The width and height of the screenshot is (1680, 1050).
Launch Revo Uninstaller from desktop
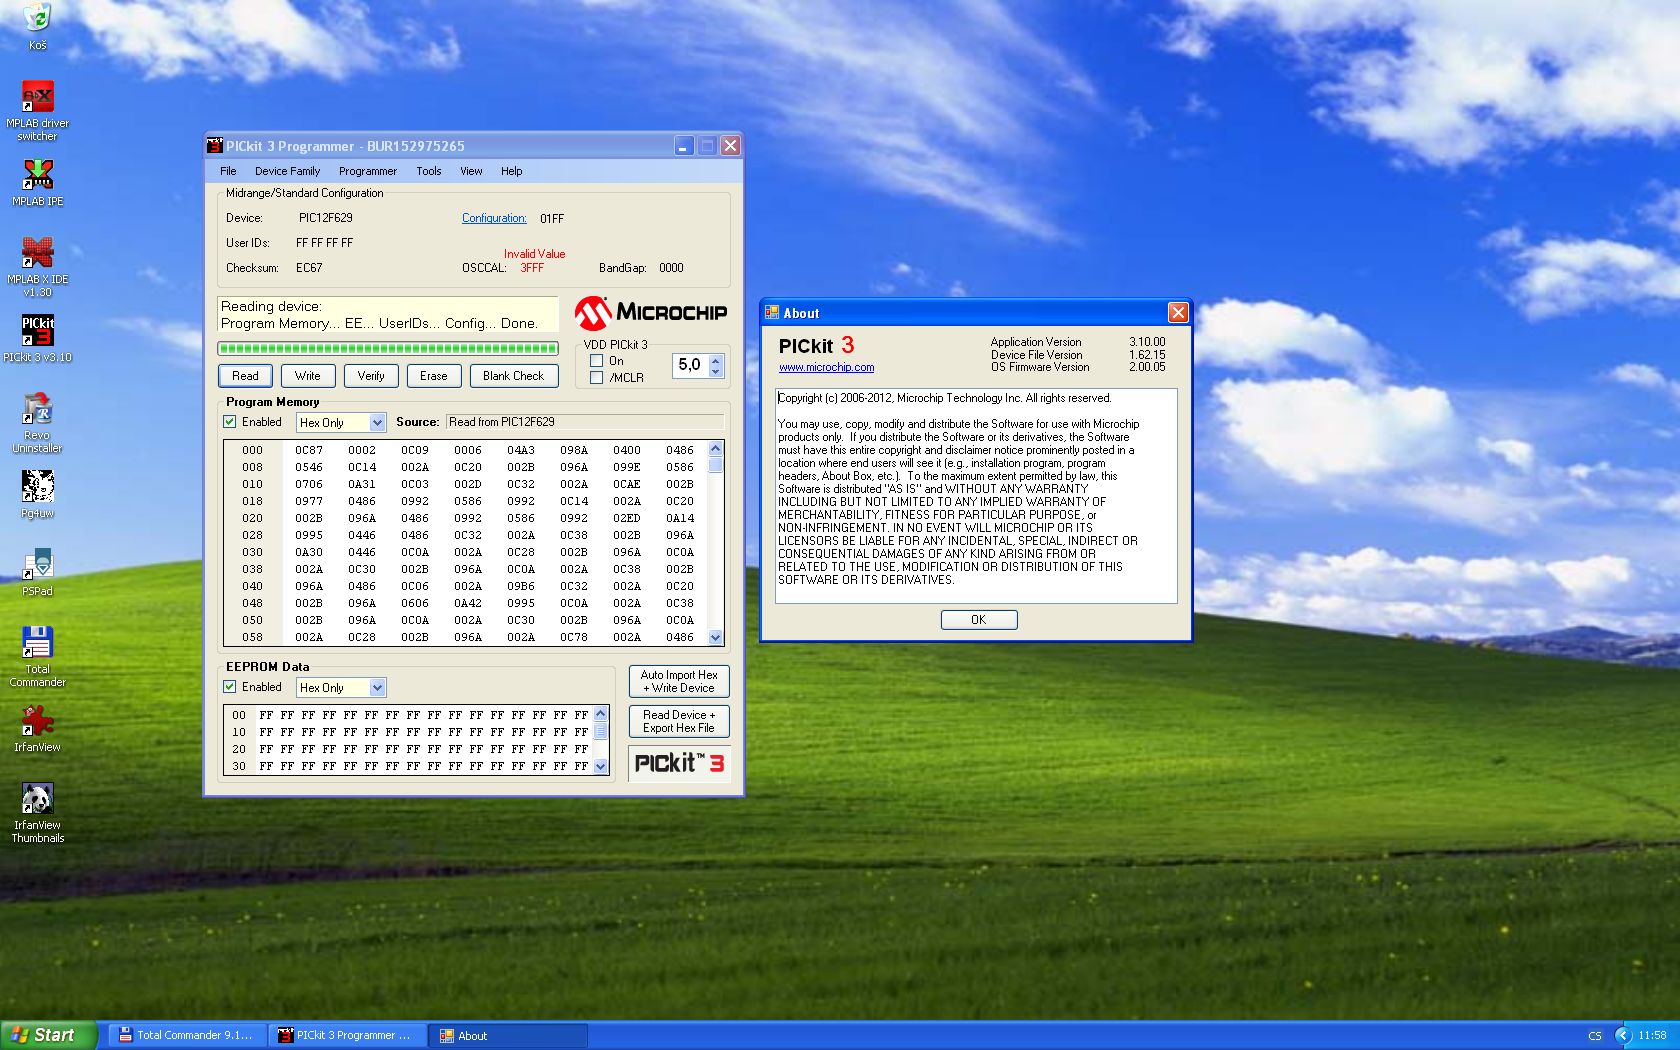[37, 409]
